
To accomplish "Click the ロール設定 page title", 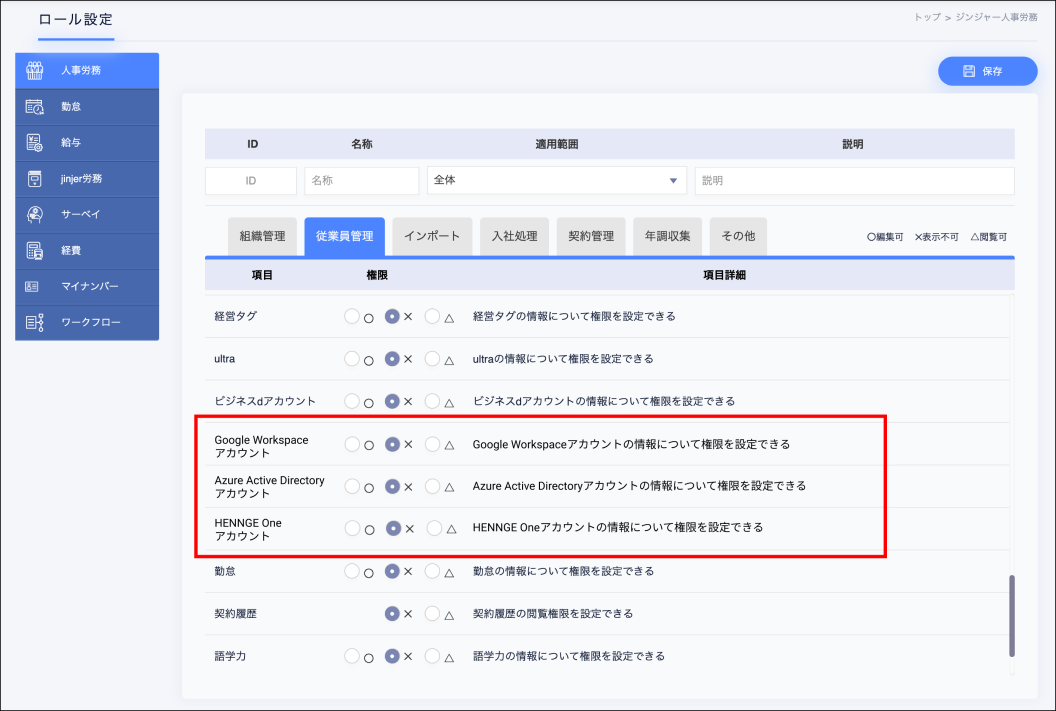I will (75, 20).
